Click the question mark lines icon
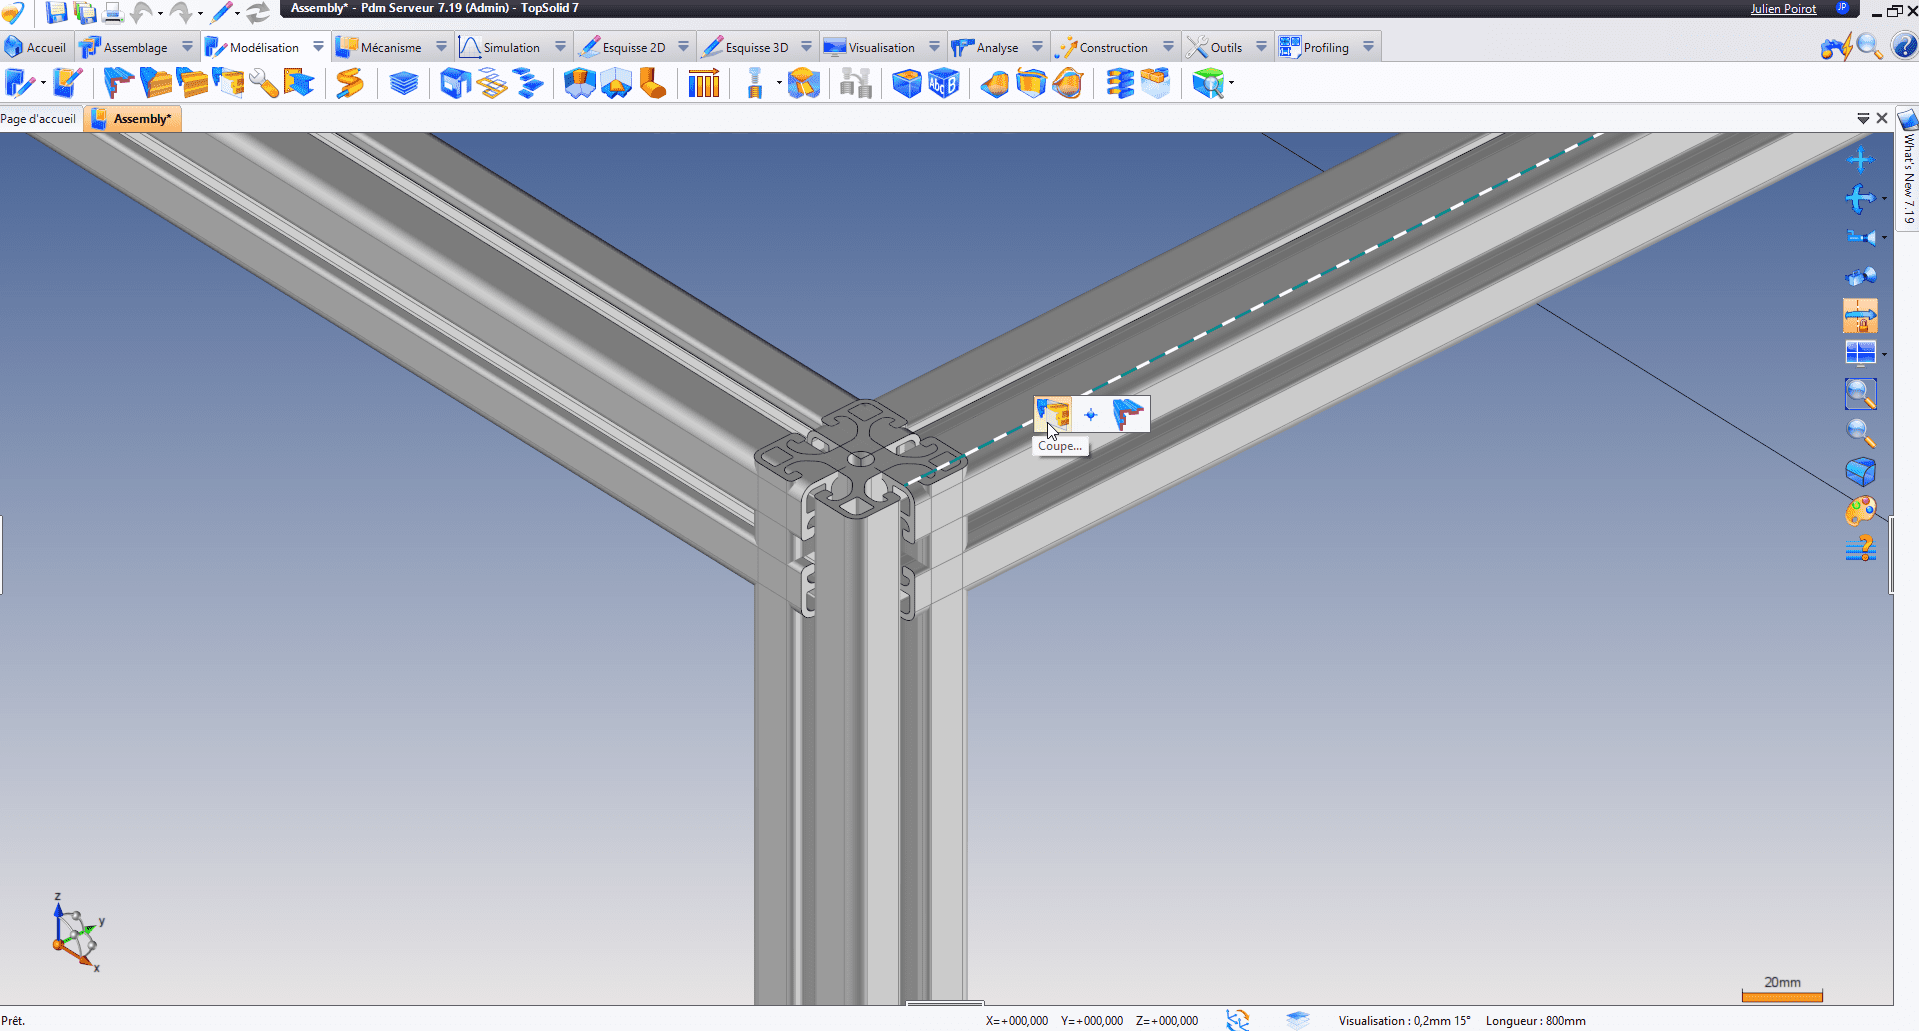The height and width of the screenshot is (1031, 1919). [x=1860, y=549]
